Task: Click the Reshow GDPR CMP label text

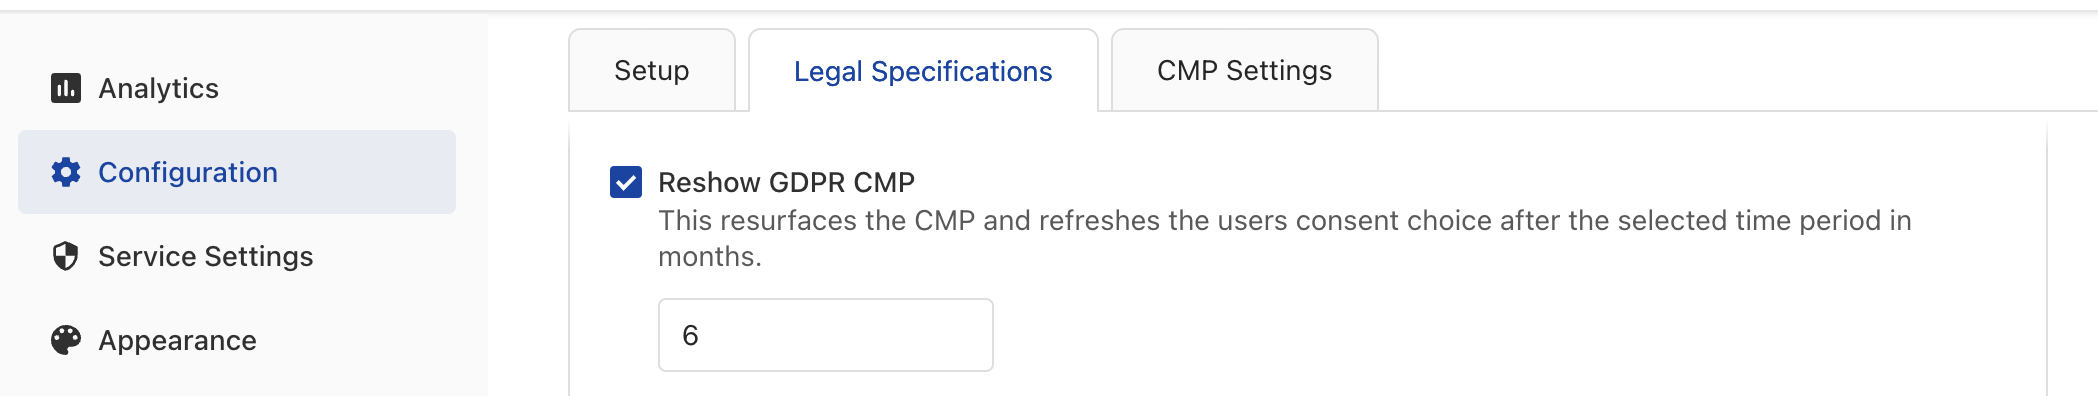Action: [786, 182]
